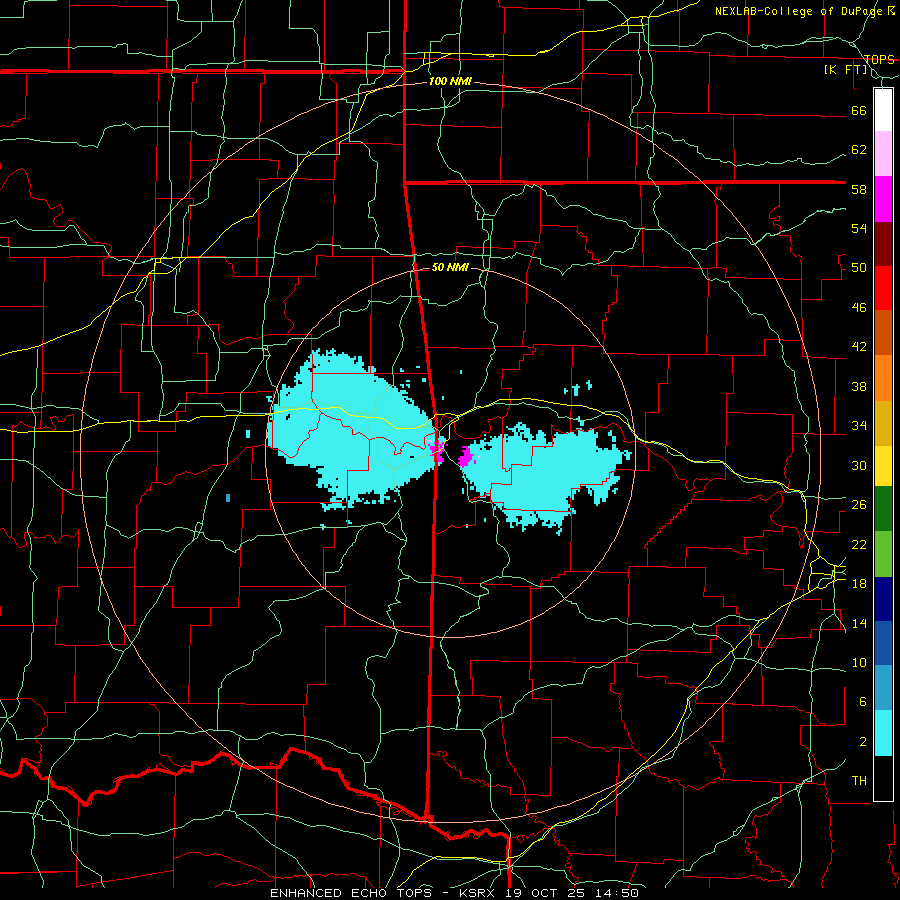
Task: Click the medium blue legend swatch
Action: pyautogui.click(x=883, y=643)
